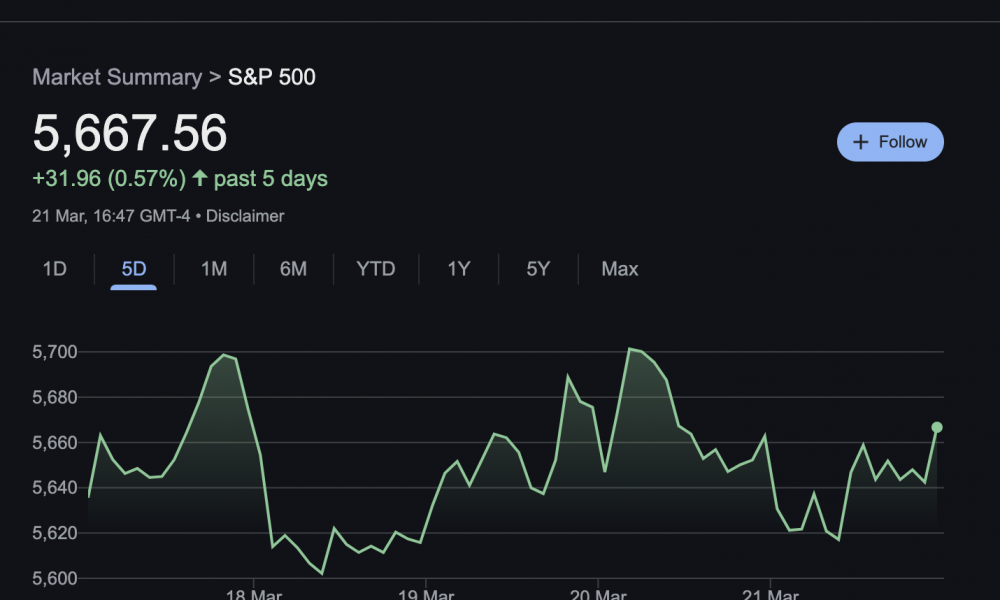Image resolution: width=1000 pixels, height=600 pixels.
Task: Click the Follow button
Action: (x=890, y=142)
